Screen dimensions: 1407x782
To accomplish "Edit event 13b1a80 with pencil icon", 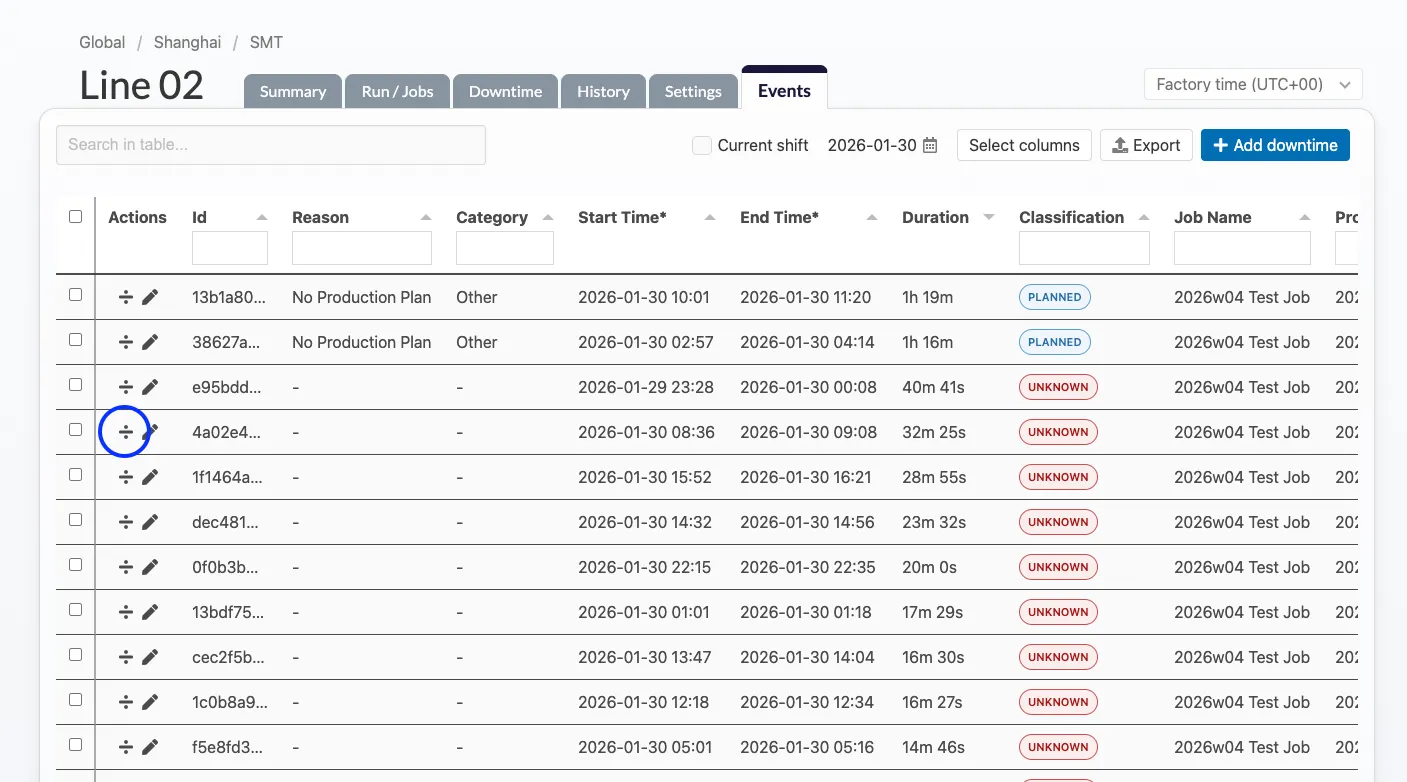I will tap(150, 297).
